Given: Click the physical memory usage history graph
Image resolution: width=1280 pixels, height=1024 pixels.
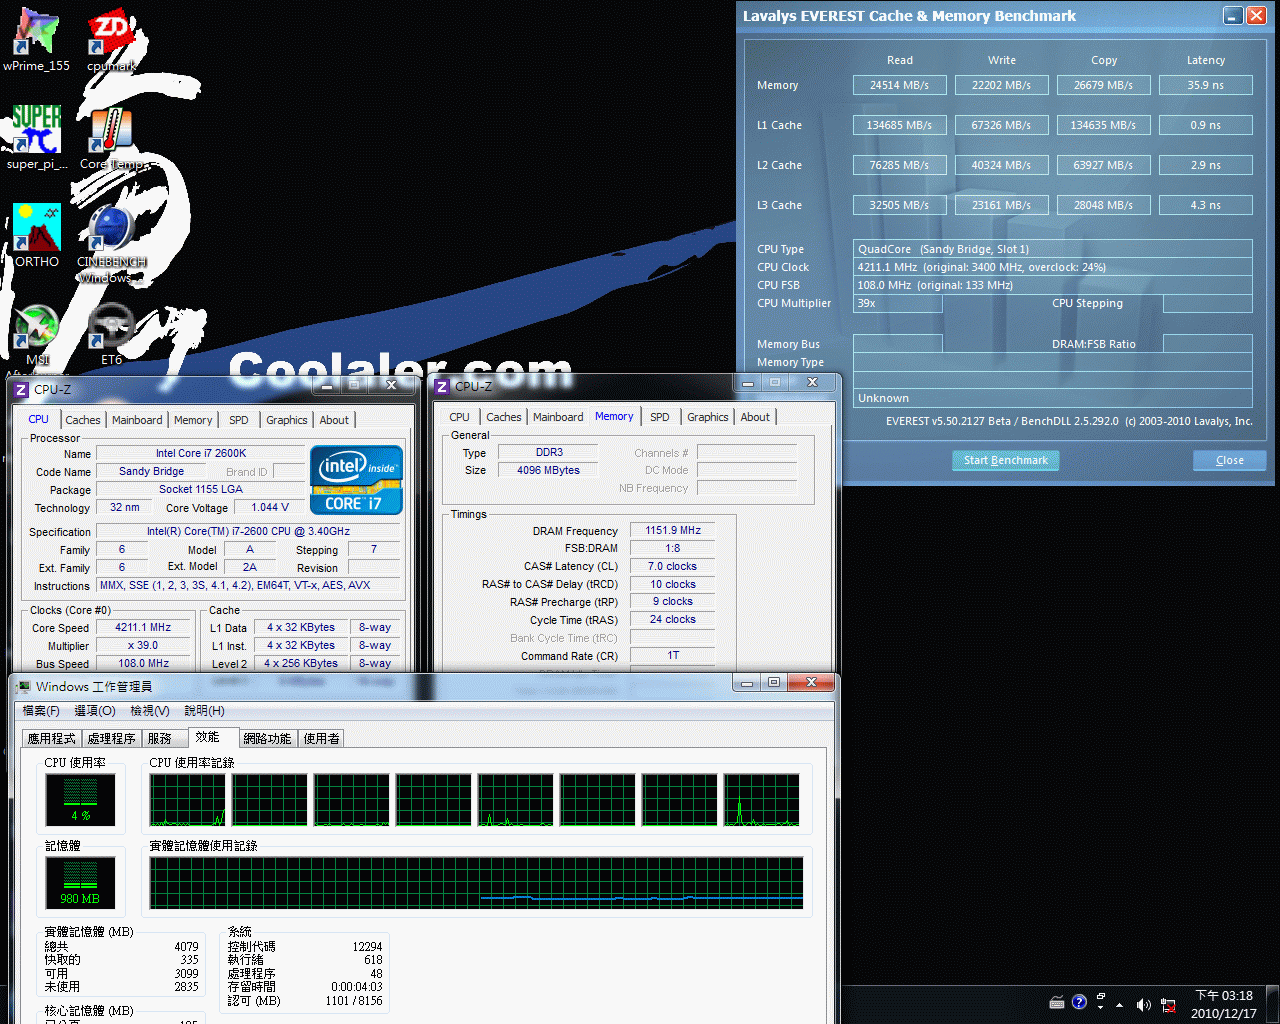Looking at the screenshot, I should pos(476,883).
